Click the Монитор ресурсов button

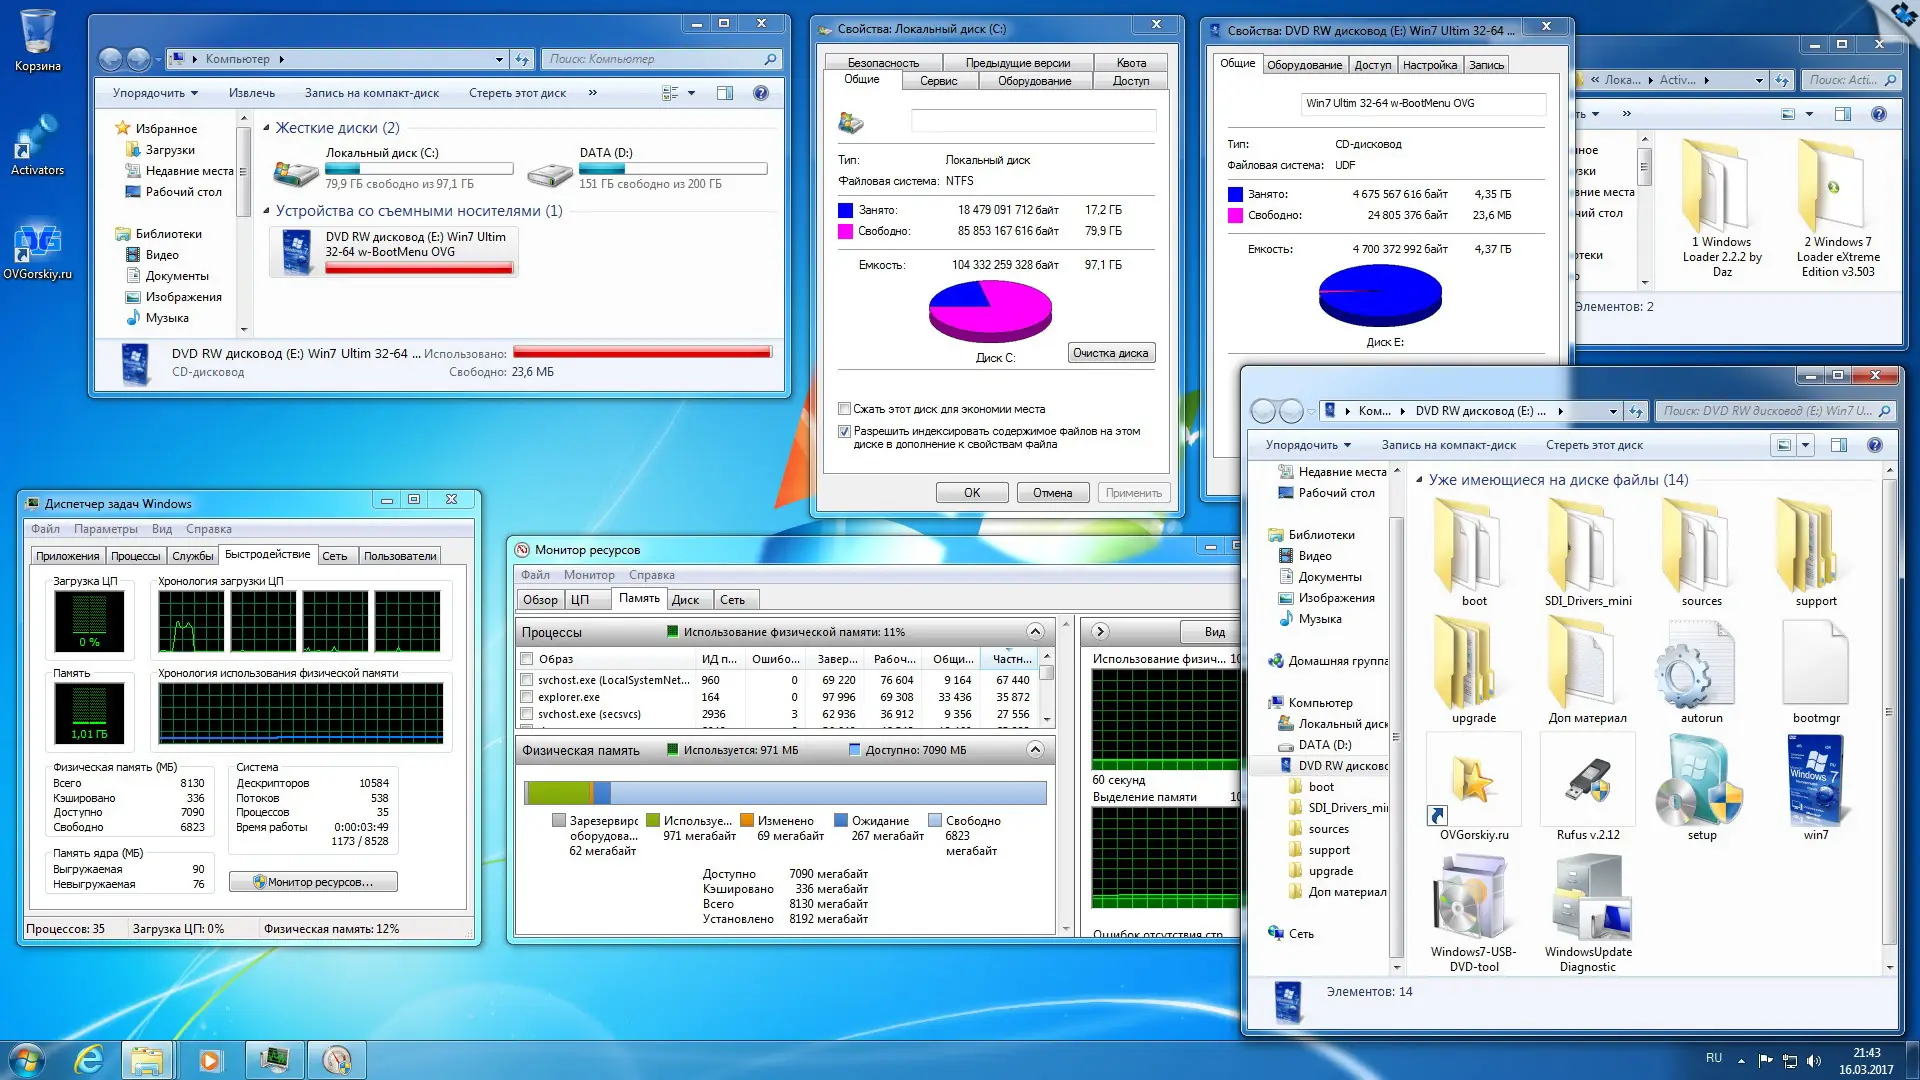click(313, 882)
